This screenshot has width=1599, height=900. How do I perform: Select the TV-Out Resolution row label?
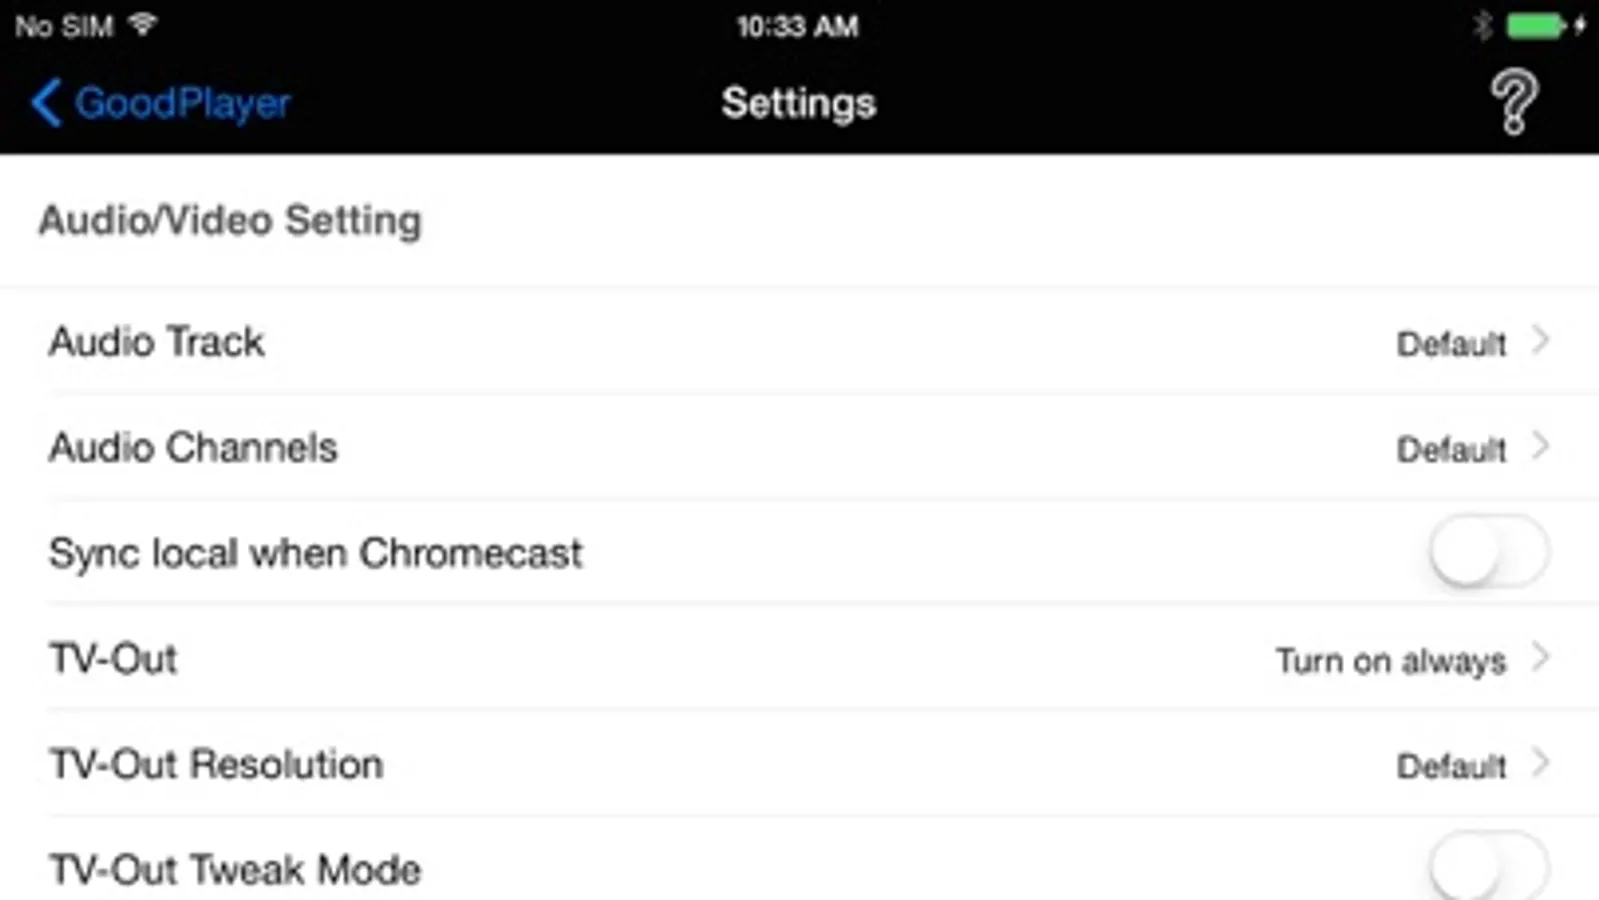[x=216, y=764]
